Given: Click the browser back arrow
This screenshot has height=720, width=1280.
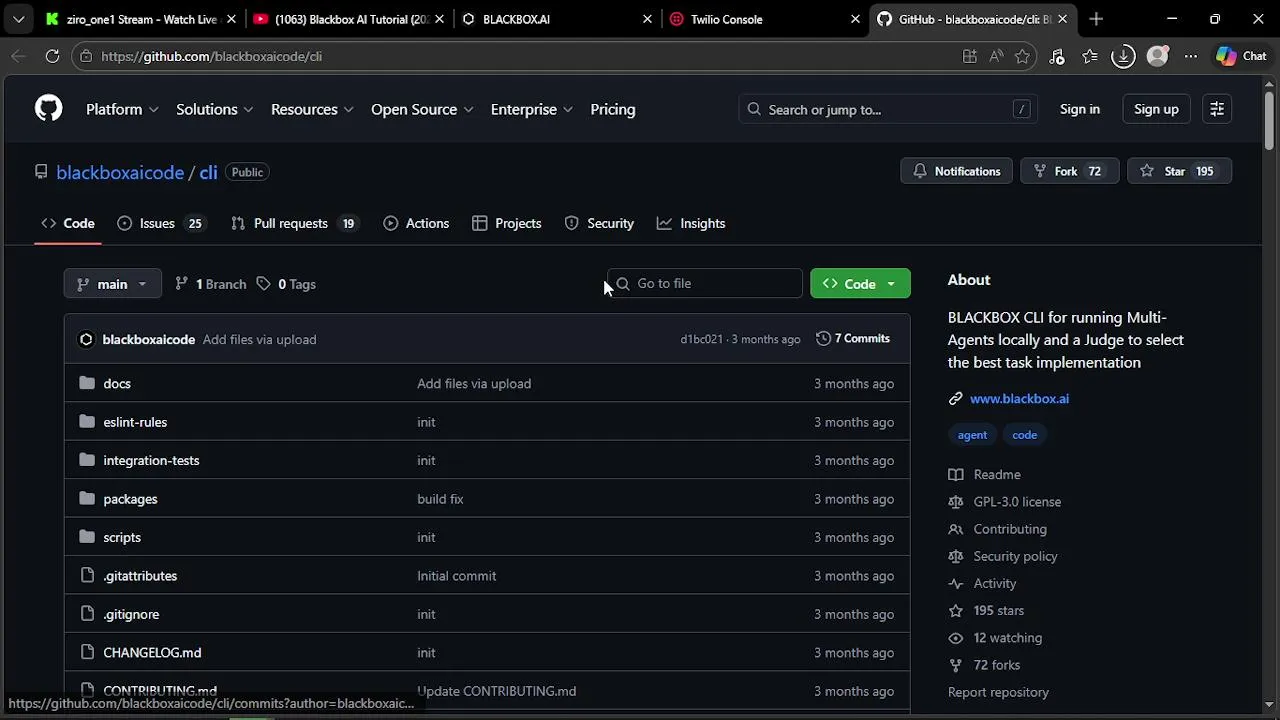Looking at the screenshot, I should tap(18, 57).
